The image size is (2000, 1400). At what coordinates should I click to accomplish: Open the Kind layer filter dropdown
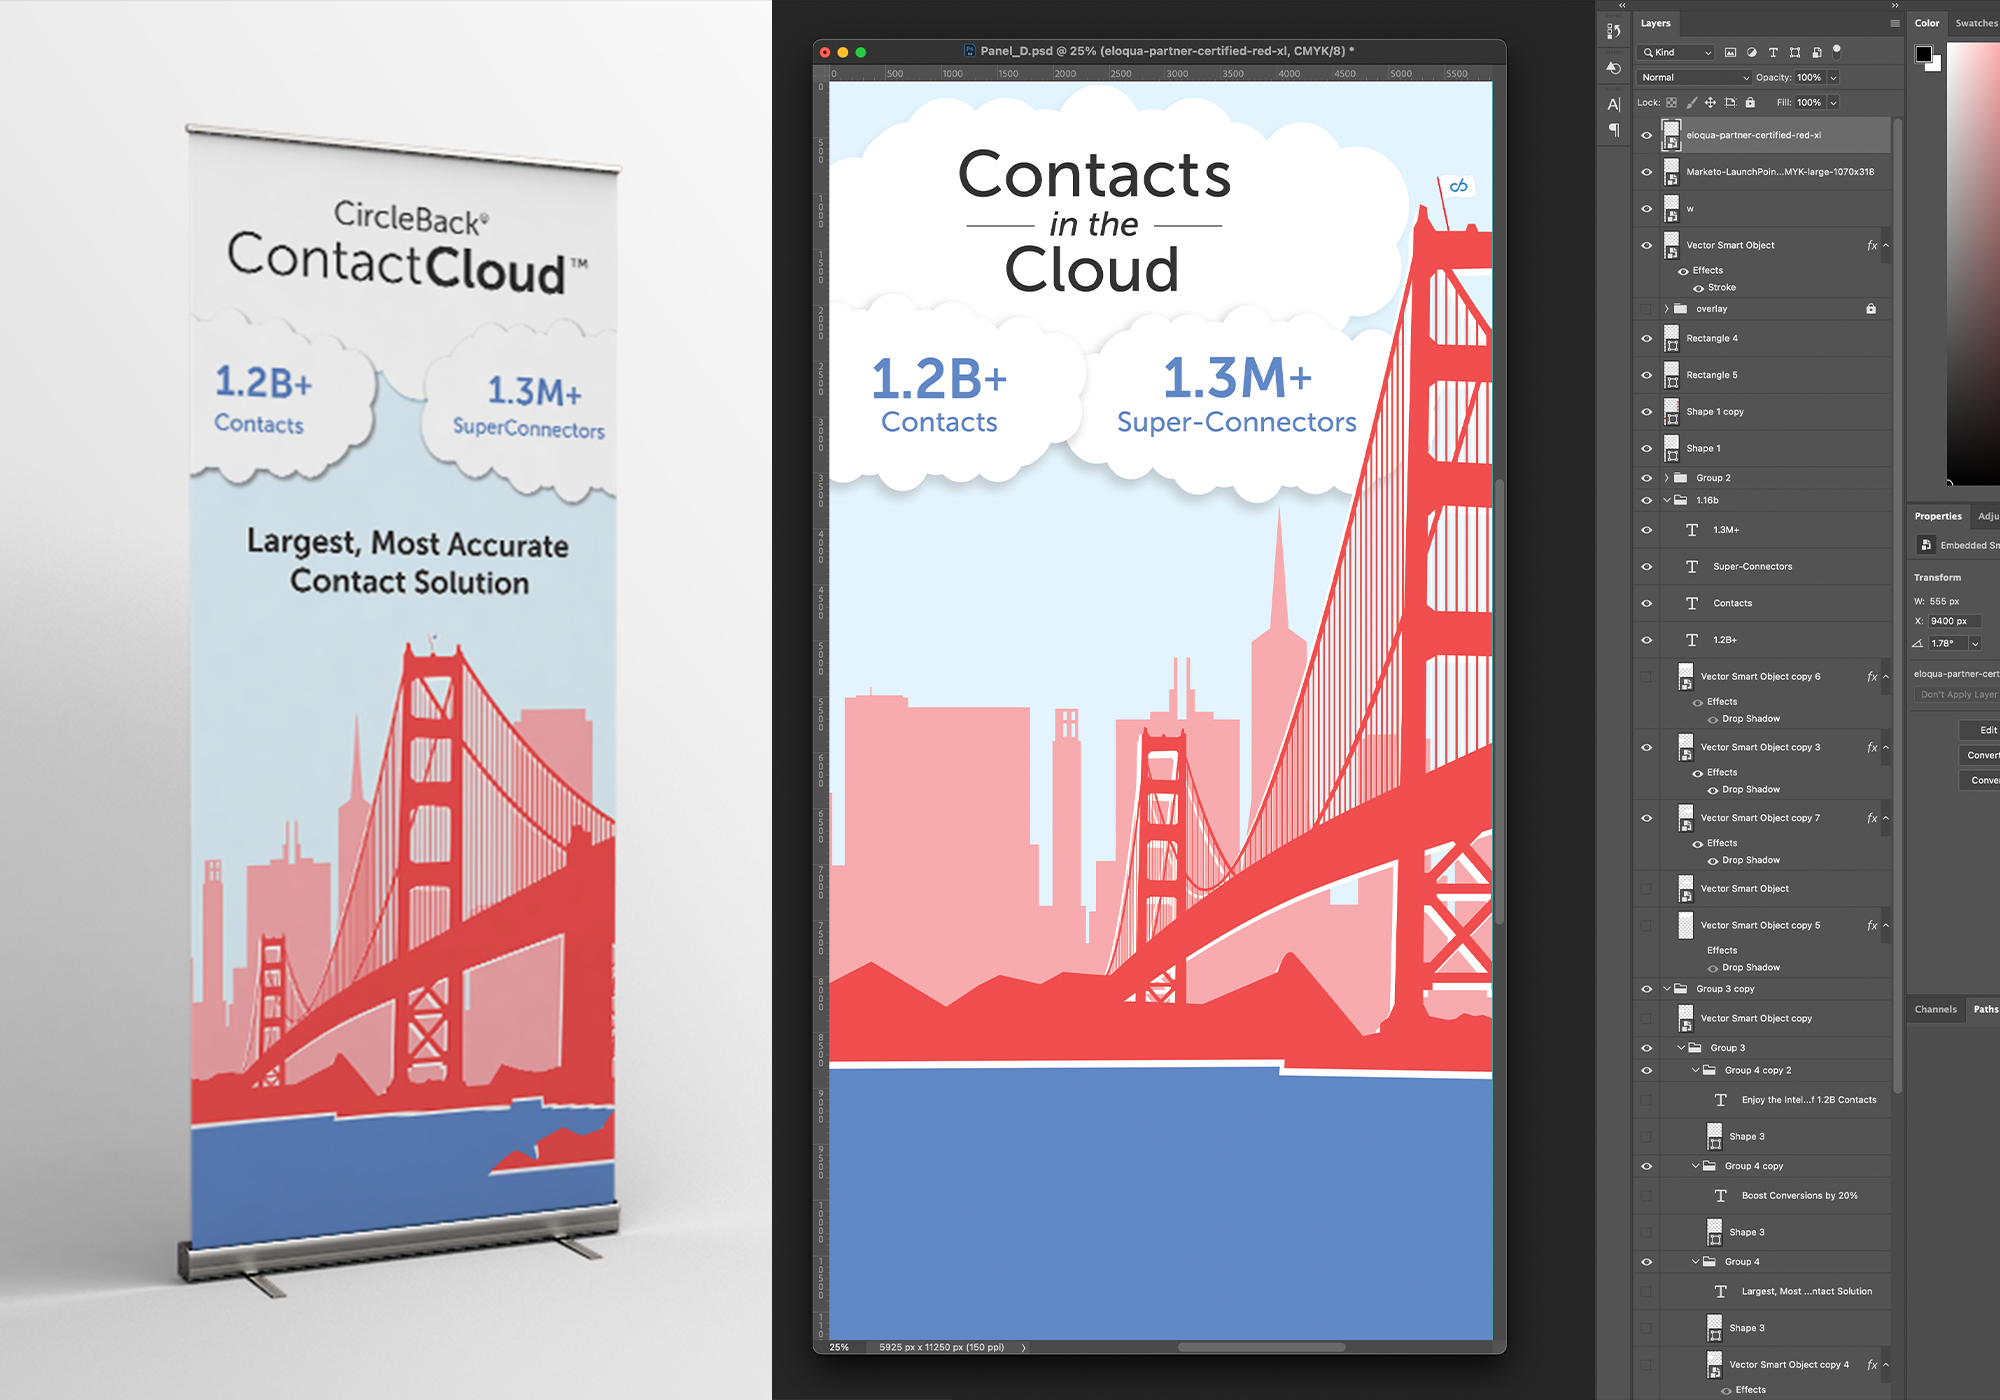point(1677,52)
